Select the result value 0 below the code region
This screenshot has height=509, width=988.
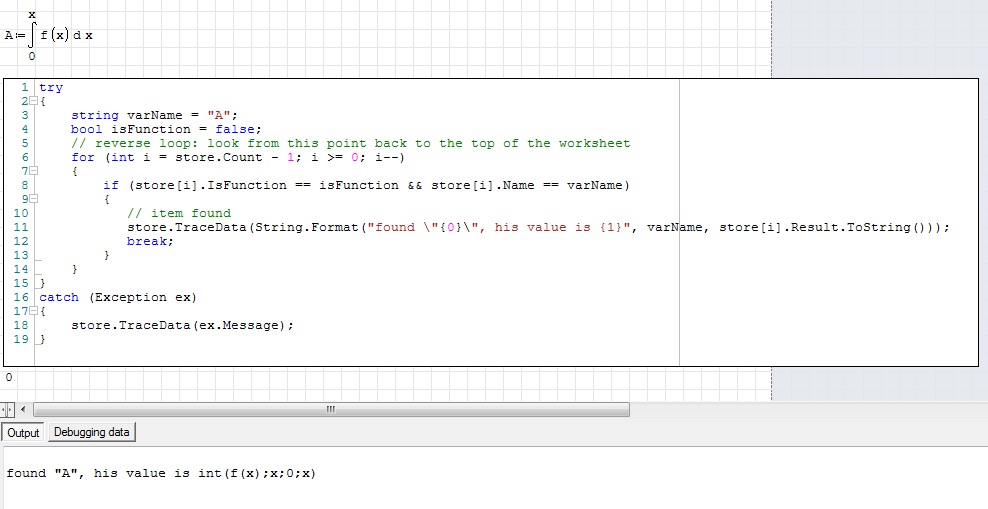coord(9,378)
